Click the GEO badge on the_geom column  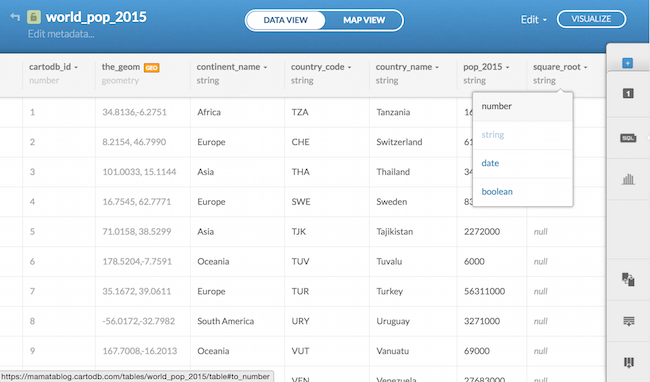click(x=151, y=68)
